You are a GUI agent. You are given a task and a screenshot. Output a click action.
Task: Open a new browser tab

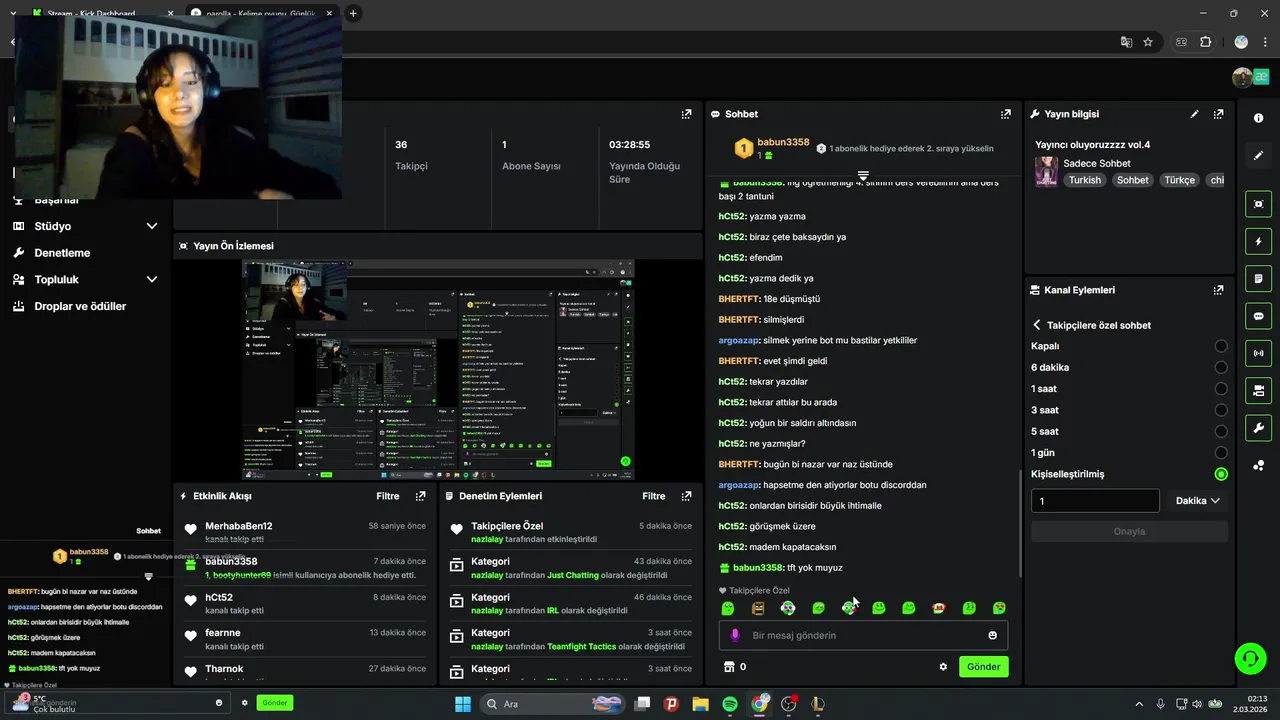(353, 13)
